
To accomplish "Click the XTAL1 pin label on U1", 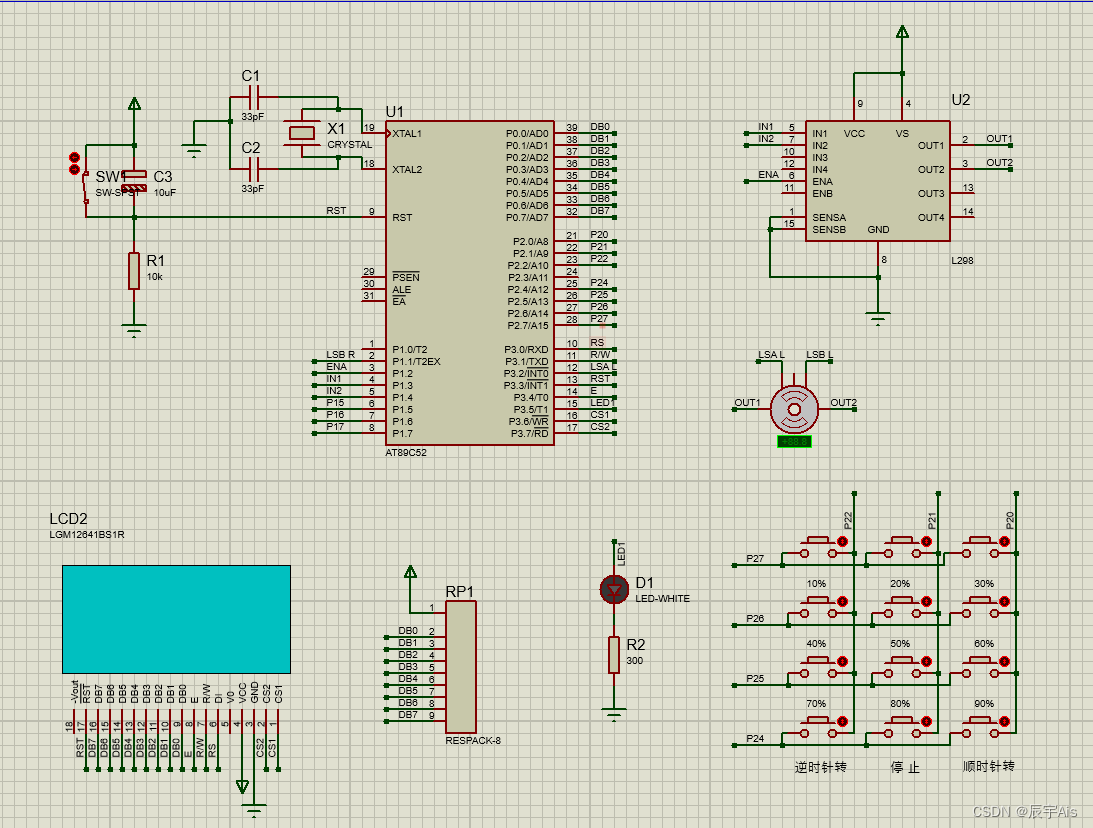I will (406, 133).
